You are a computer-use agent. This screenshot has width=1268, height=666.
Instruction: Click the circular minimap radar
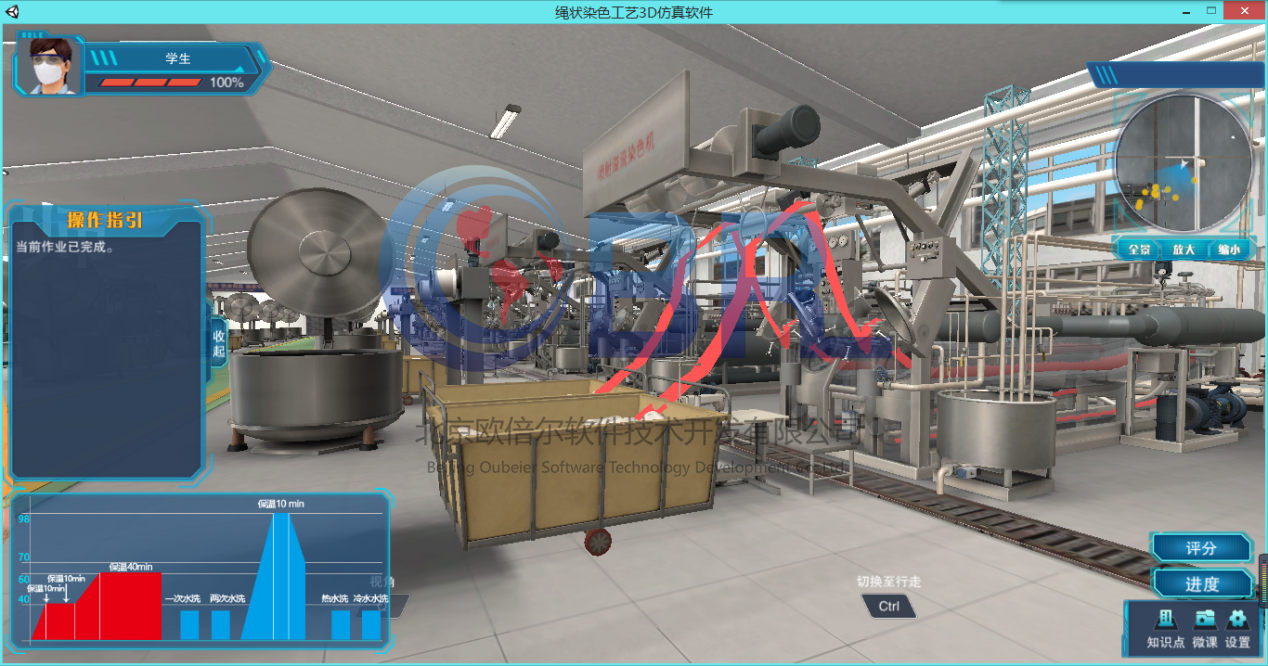(1183, 163)
